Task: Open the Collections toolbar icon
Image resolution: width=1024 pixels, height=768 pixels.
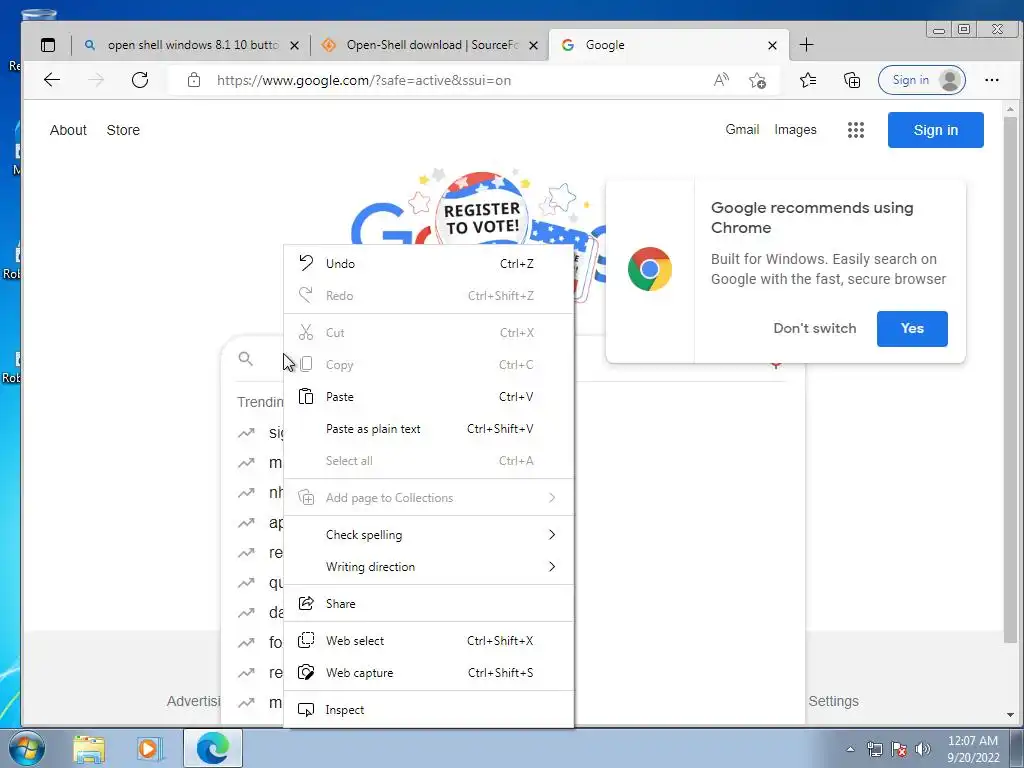Action: pos(852,80)
